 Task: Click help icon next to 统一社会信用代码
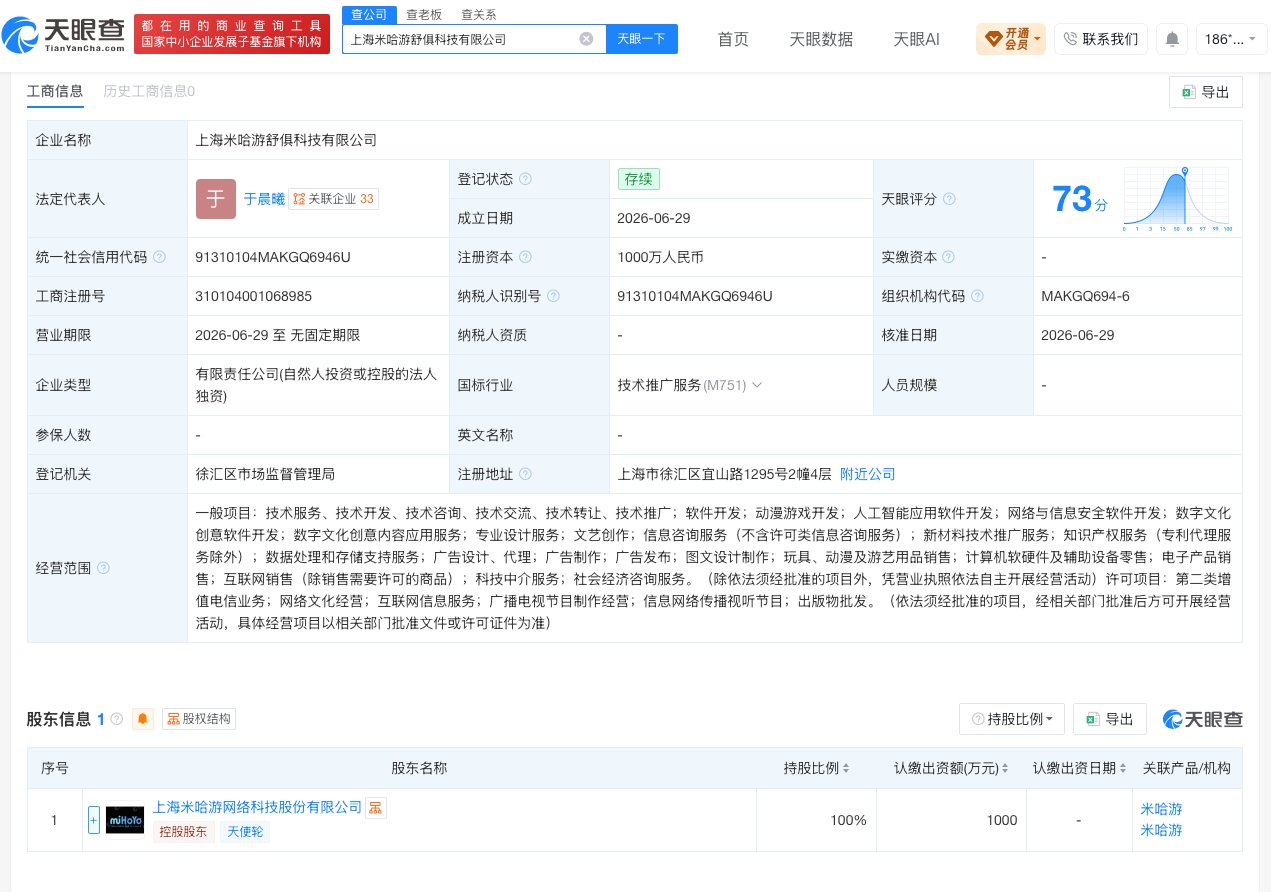(159, 257)
